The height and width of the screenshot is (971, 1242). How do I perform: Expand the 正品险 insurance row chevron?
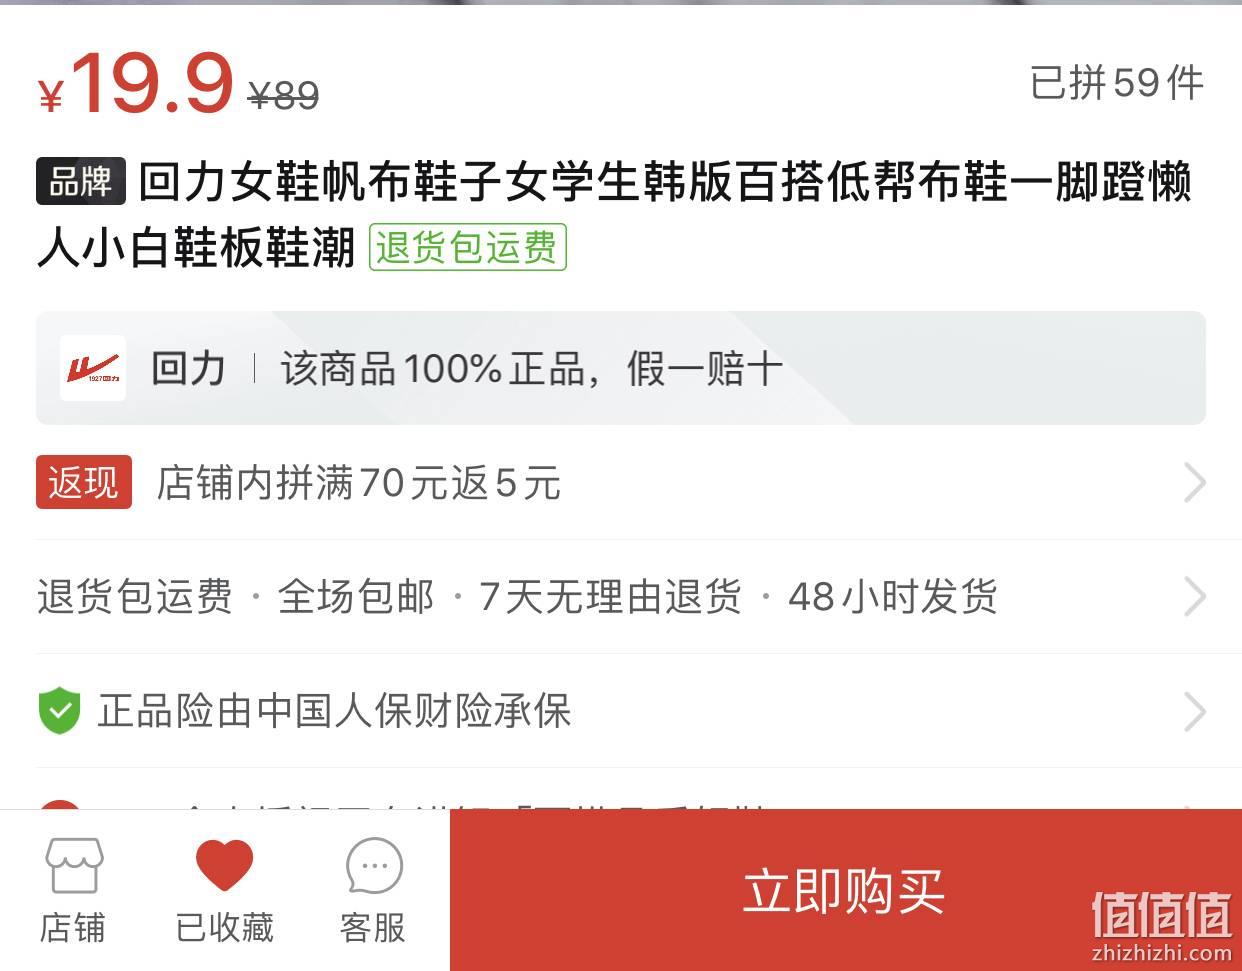point(1194,711)
